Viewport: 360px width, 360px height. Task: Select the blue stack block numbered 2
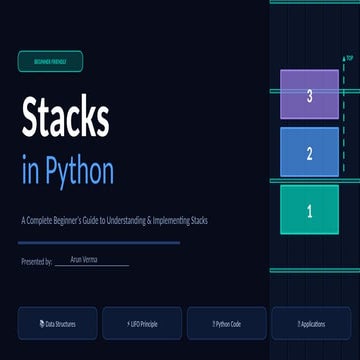310,152
